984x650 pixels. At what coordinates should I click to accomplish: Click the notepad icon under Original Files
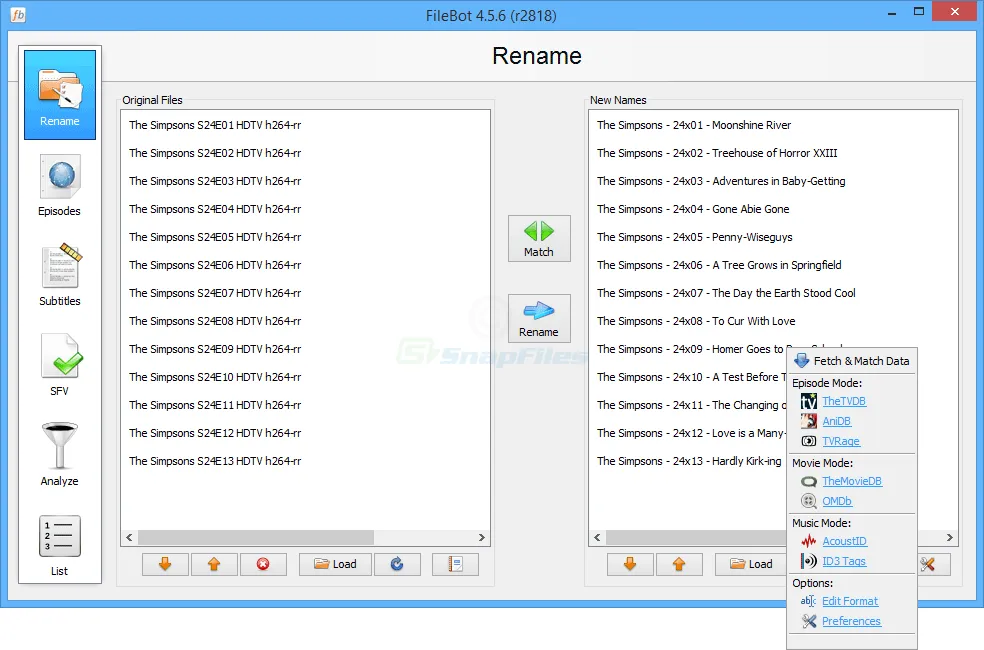coord(456,564)
